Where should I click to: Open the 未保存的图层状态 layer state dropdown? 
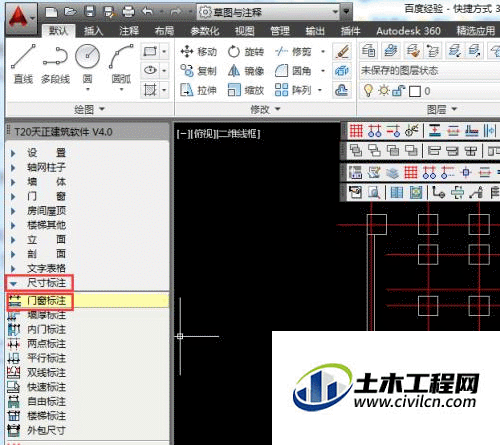[429, 71]
